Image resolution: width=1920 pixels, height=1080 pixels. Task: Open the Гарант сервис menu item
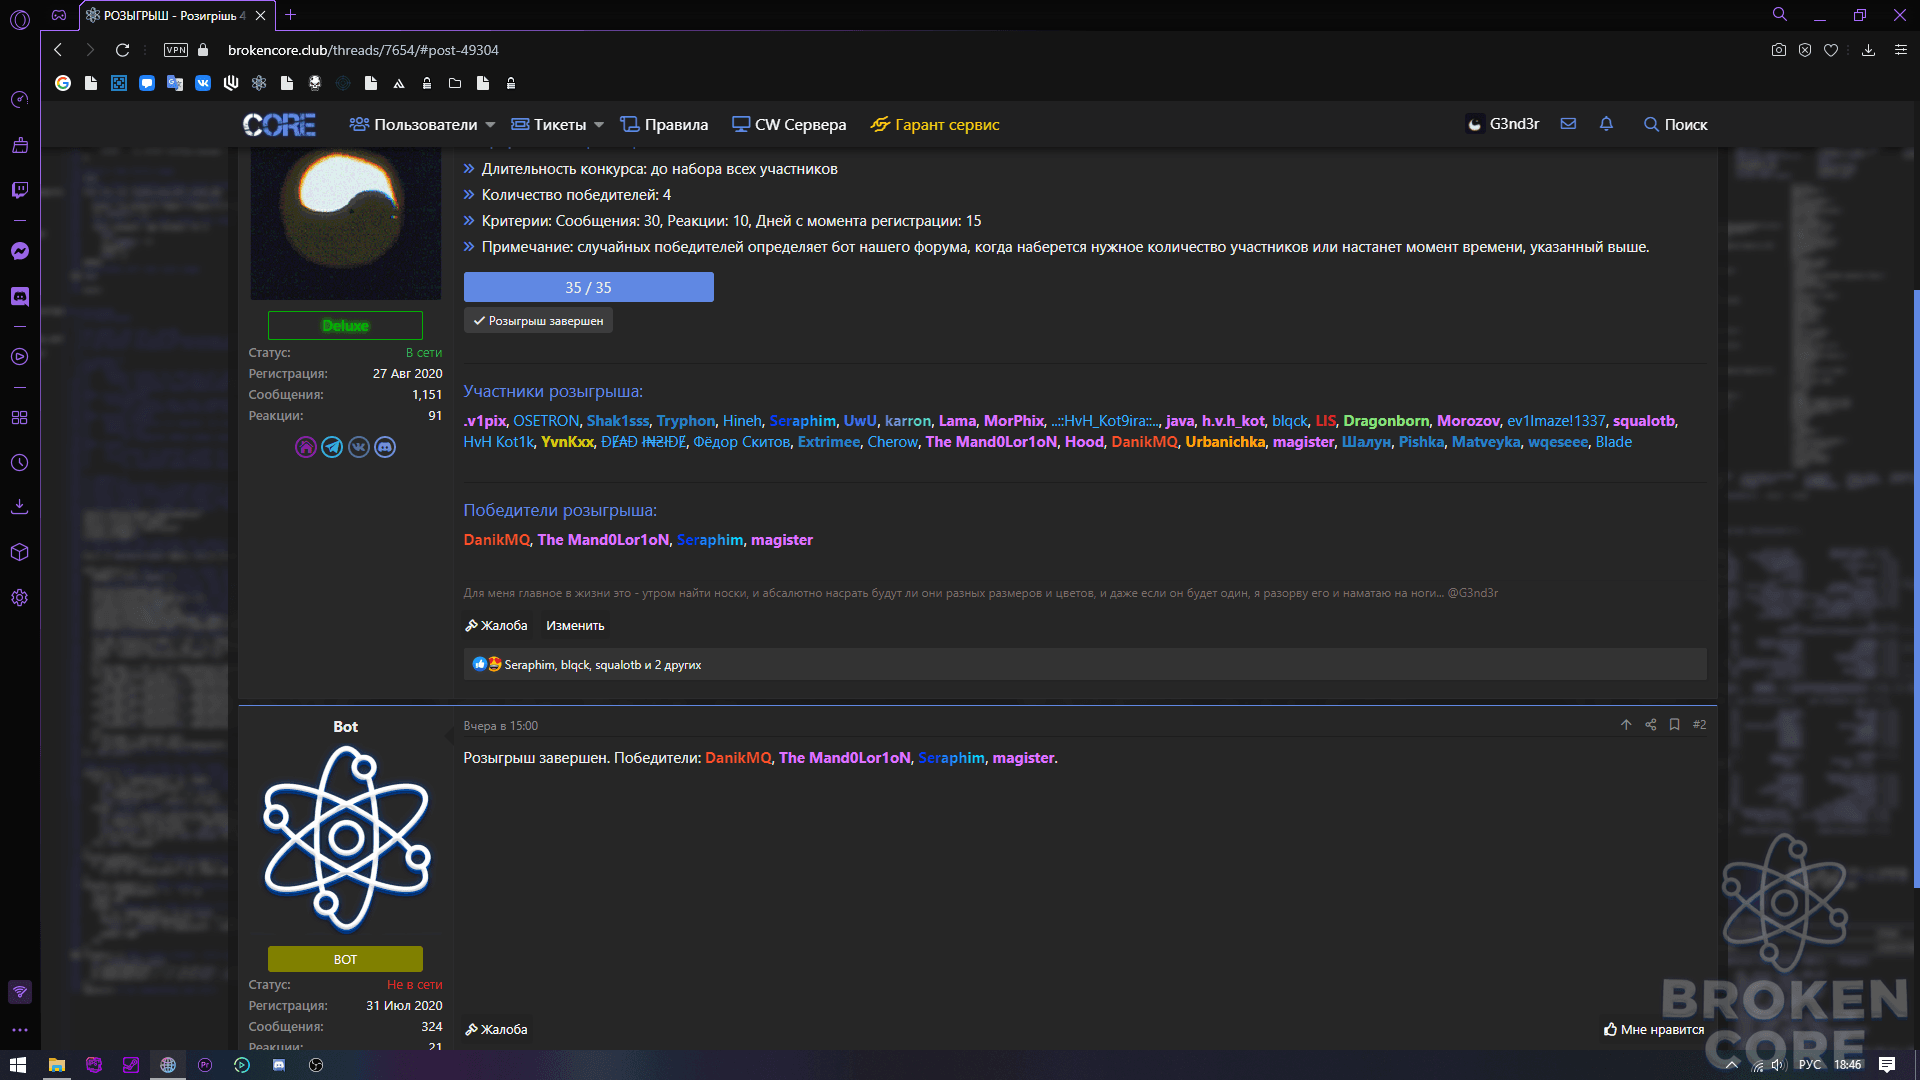[935, 125]
